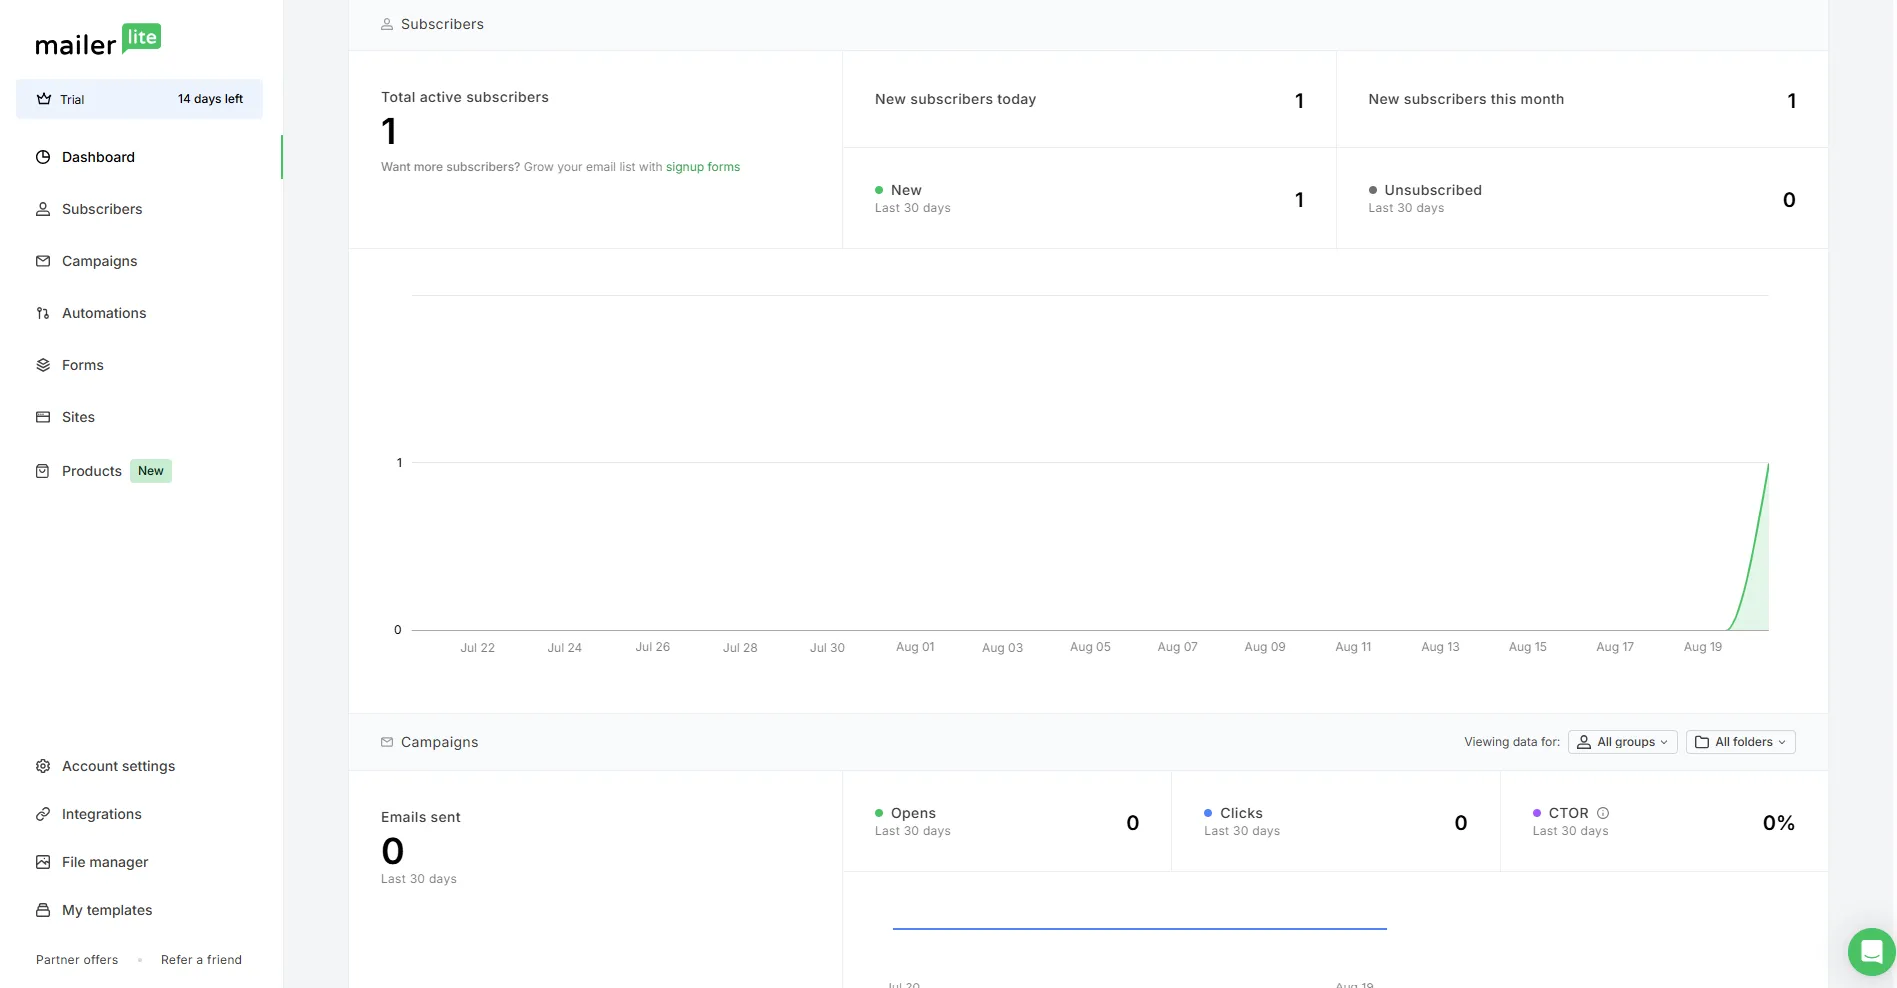Click the Sites window icon

43,417
